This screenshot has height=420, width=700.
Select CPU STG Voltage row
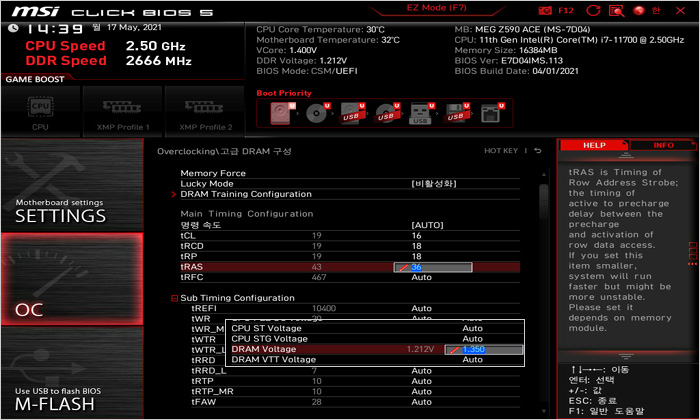tap(375, 339)
